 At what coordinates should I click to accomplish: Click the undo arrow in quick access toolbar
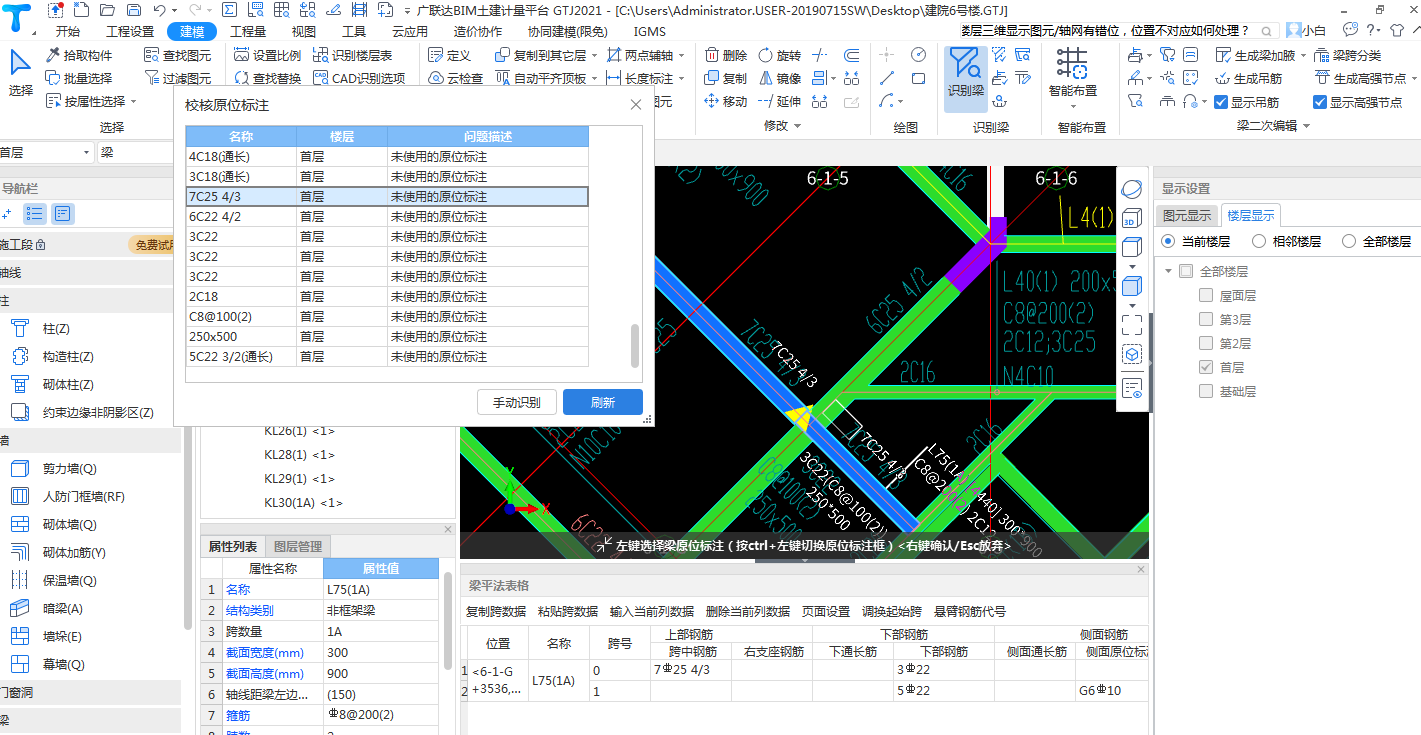[160, 9]
